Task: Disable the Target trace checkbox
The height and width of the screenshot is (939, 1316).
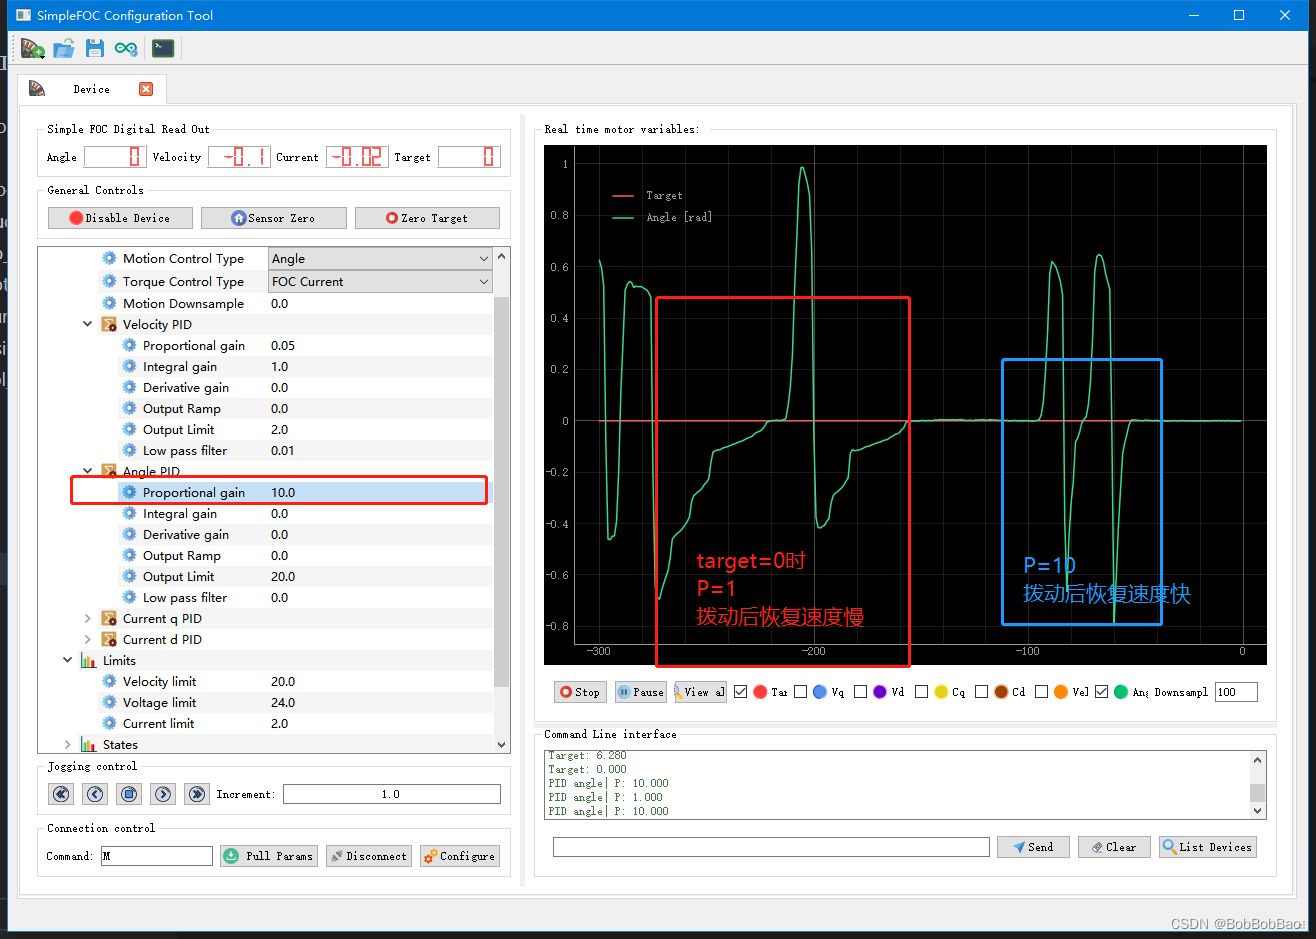Action: [741, 691]
